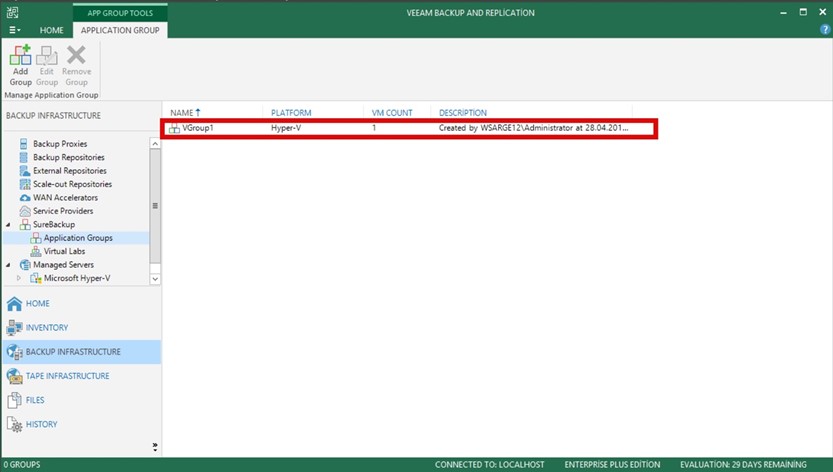Sort by the VM COUNT column header
Viewport: 833px width, 472px height.
(x=392, y=113)
